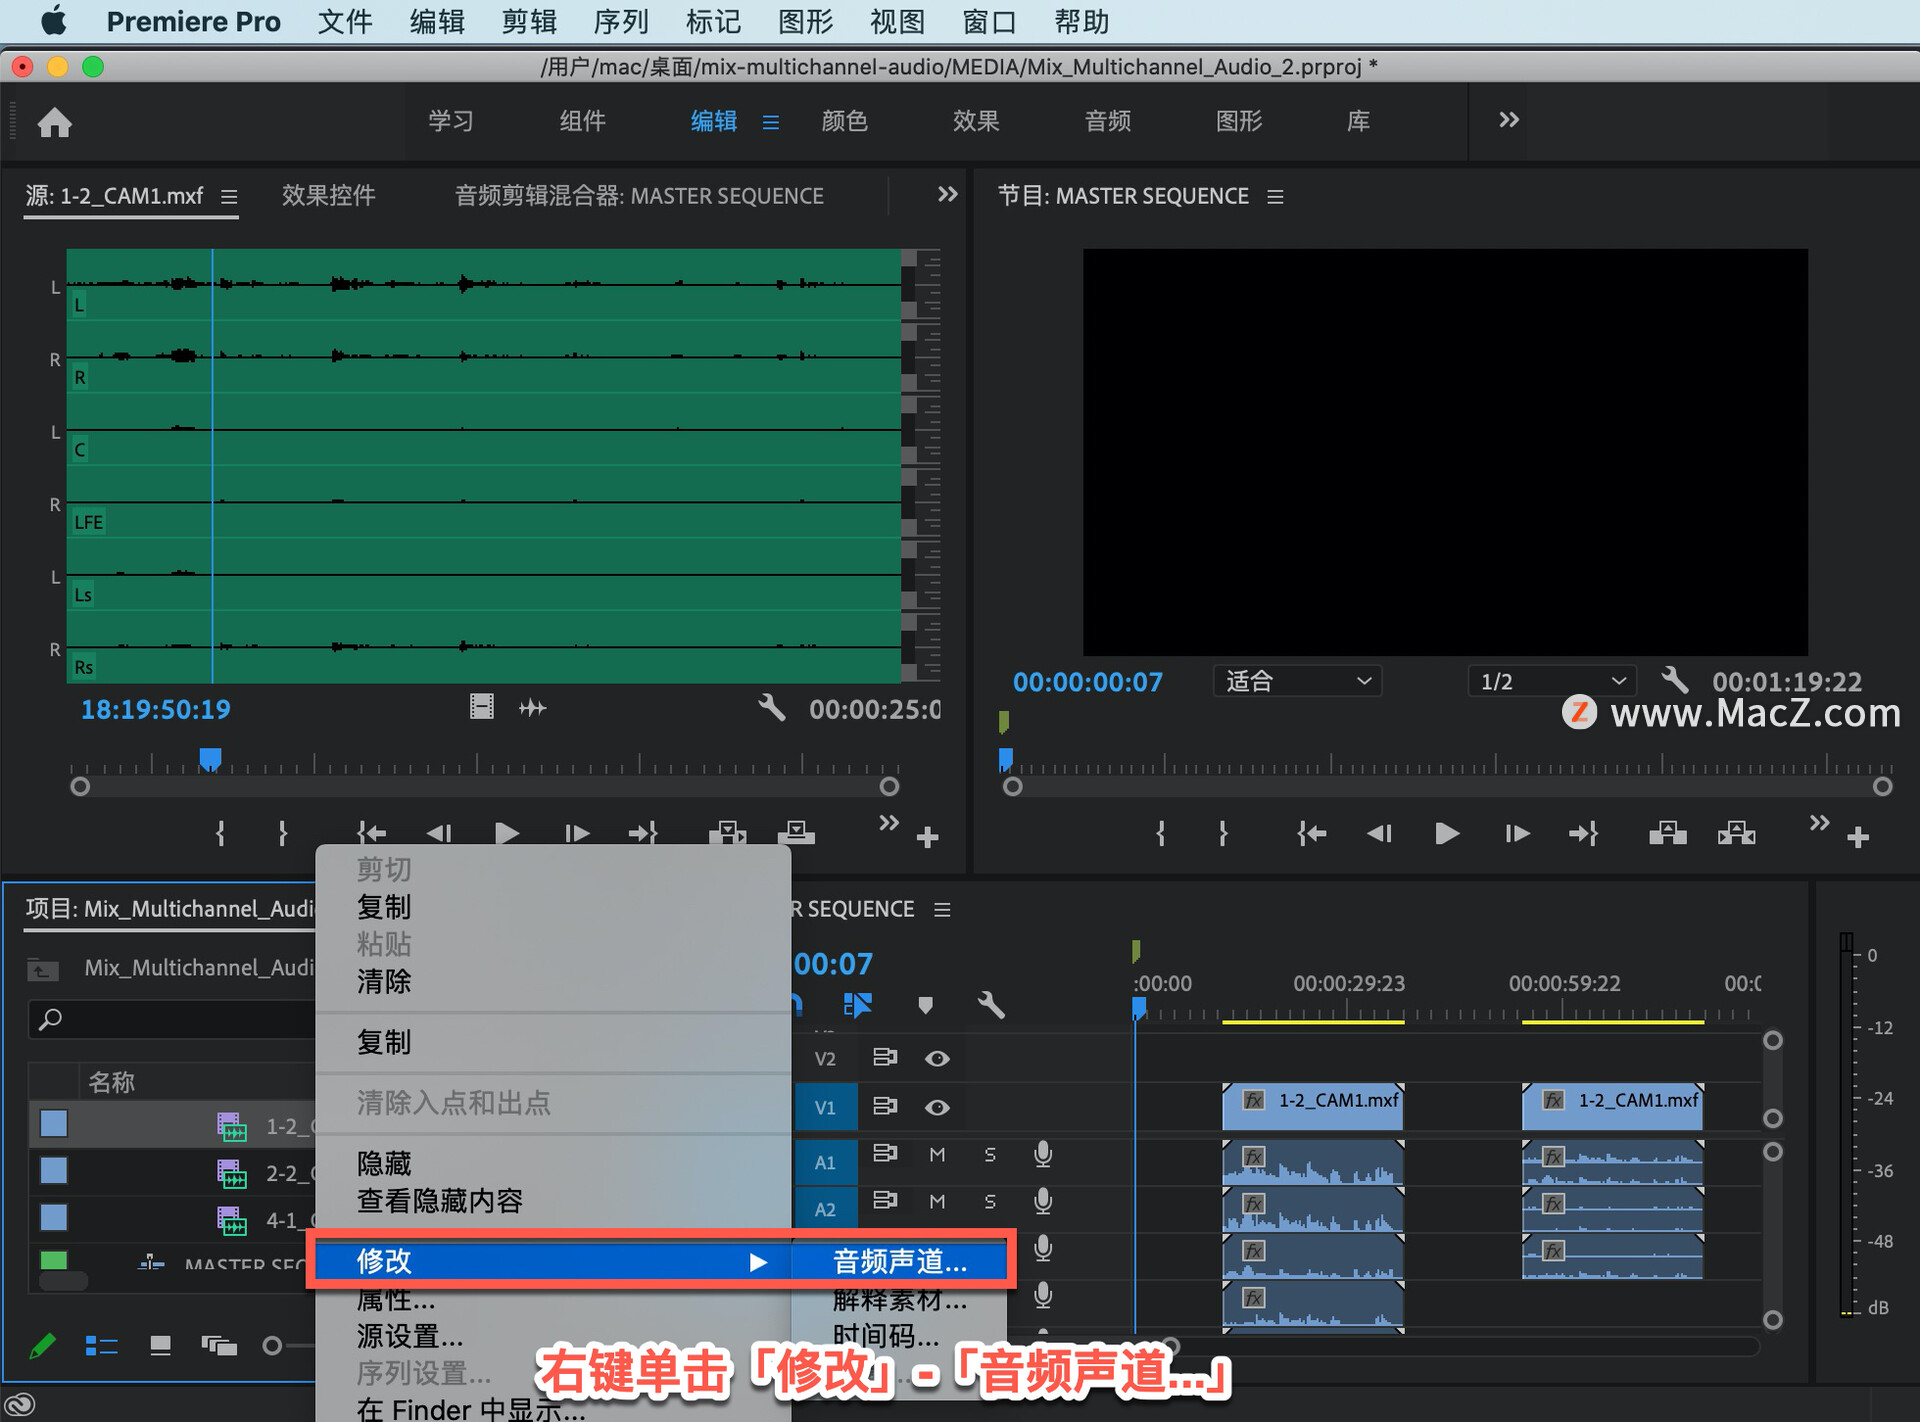The width and height of the screenshot is (1920, 1422).
Task: Mark Out in the Program monitor
Action: pos(1223,833)
